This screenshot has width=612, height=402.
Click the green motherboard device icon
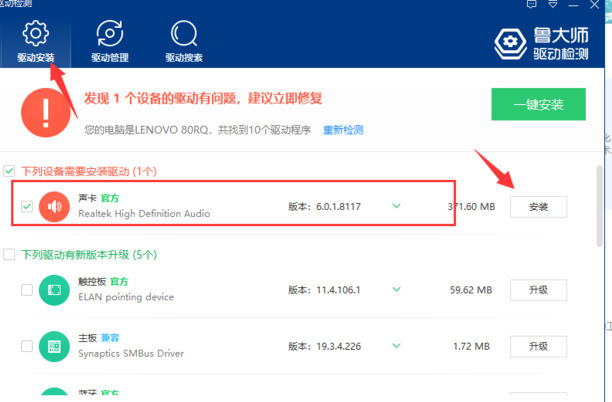pos(54,347)
